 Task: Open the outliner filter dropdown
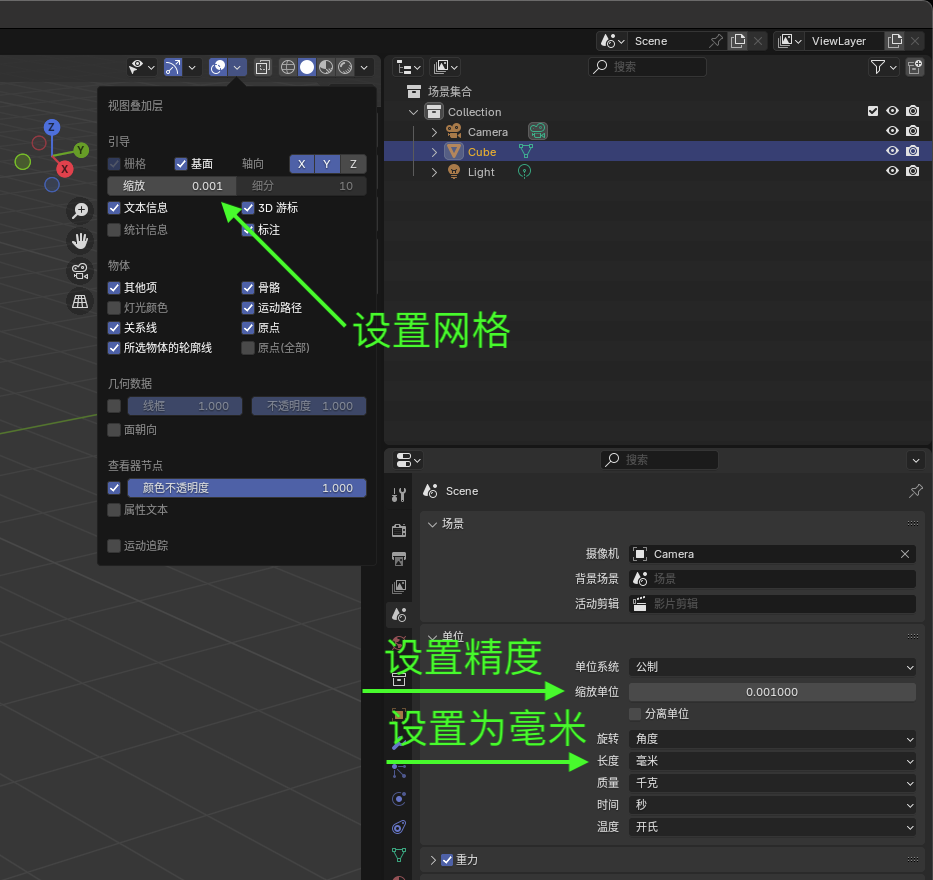pyautogui.click(x=883, y=67)
